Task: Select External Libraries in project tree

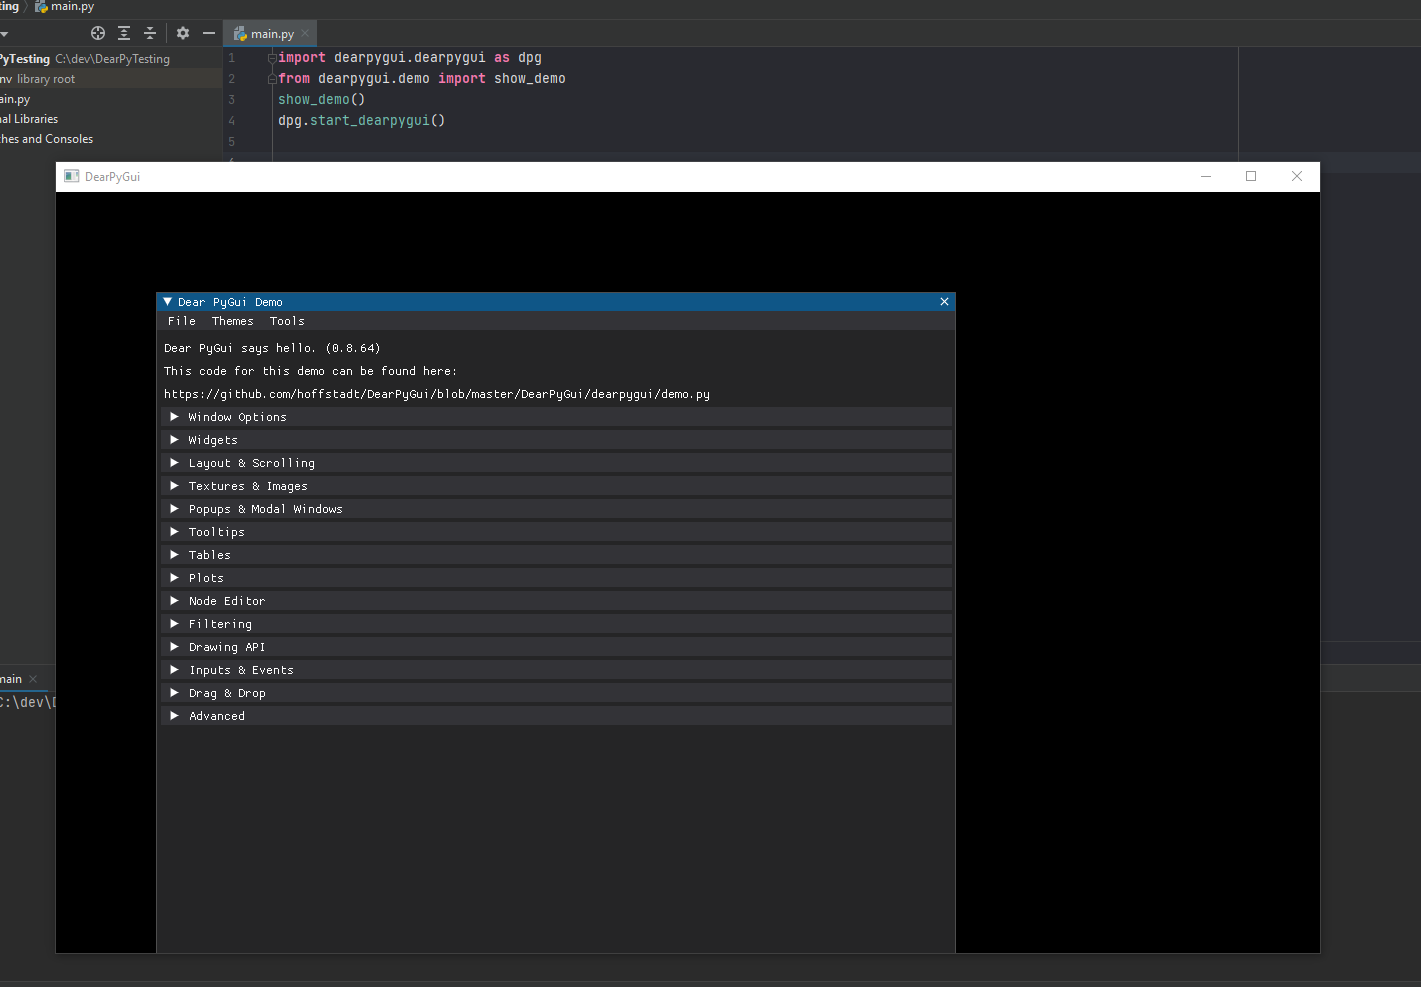Action: (30, 119)
